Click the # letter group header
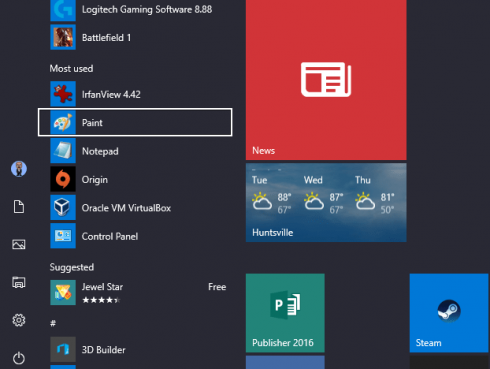The image size is (490, 369). tap(53, 323)
